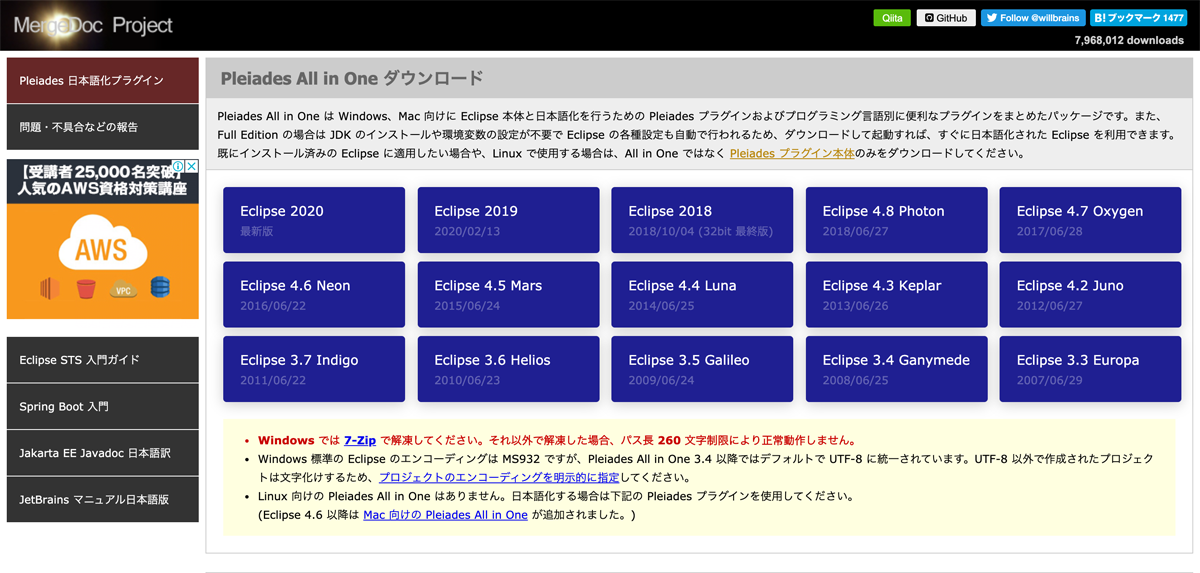Image resolution: width=1200 pixels, height=573 pixels.
Task: Select the Eclipse 4.5 Mars tile
Action: (508, 295)
